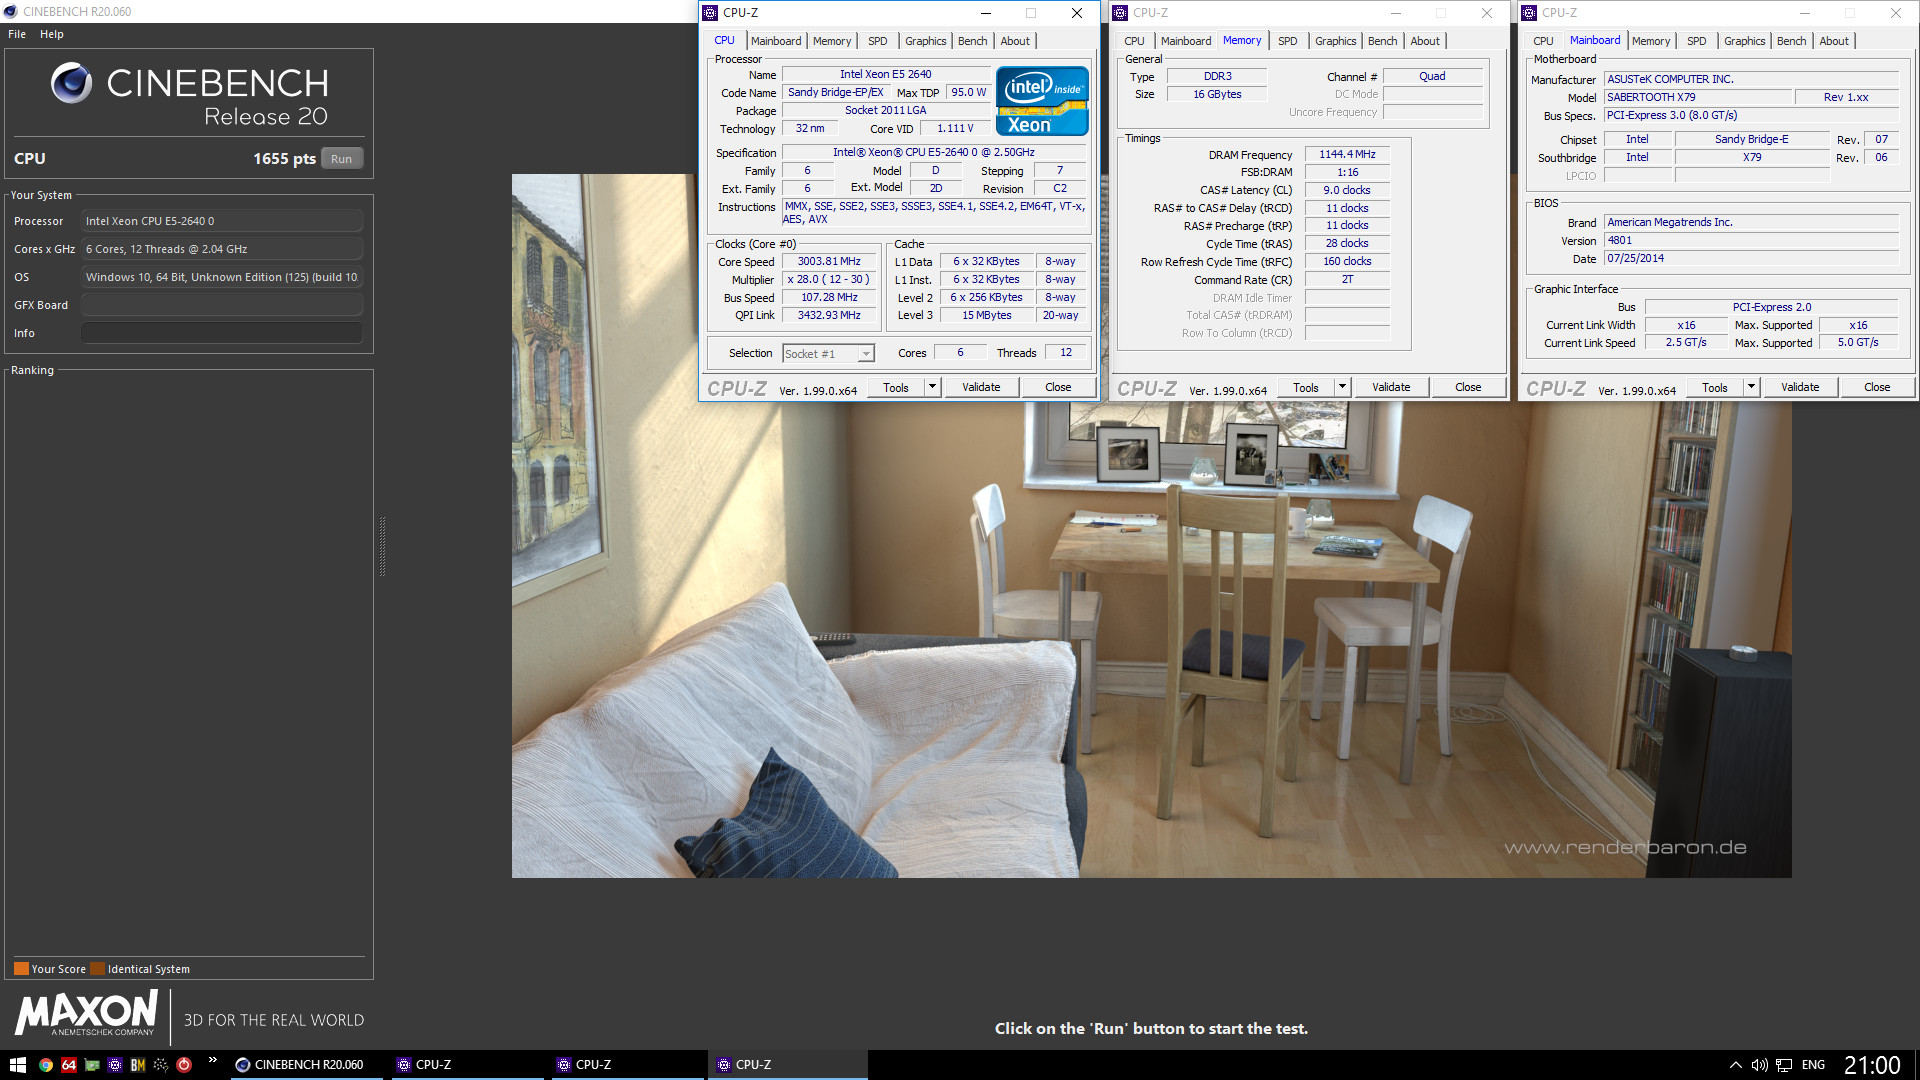Open Graphics tab in the Mainboard CPU-Z window
The width and height of the screenshot is (1920, 1080).
pyautogui.click(x=1744, y=41)
